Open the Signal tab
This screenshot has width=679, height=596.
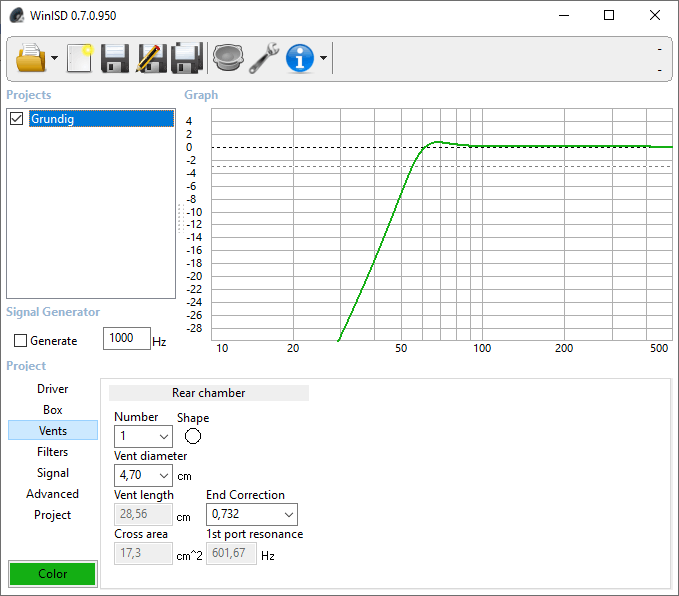coord(53,473)
